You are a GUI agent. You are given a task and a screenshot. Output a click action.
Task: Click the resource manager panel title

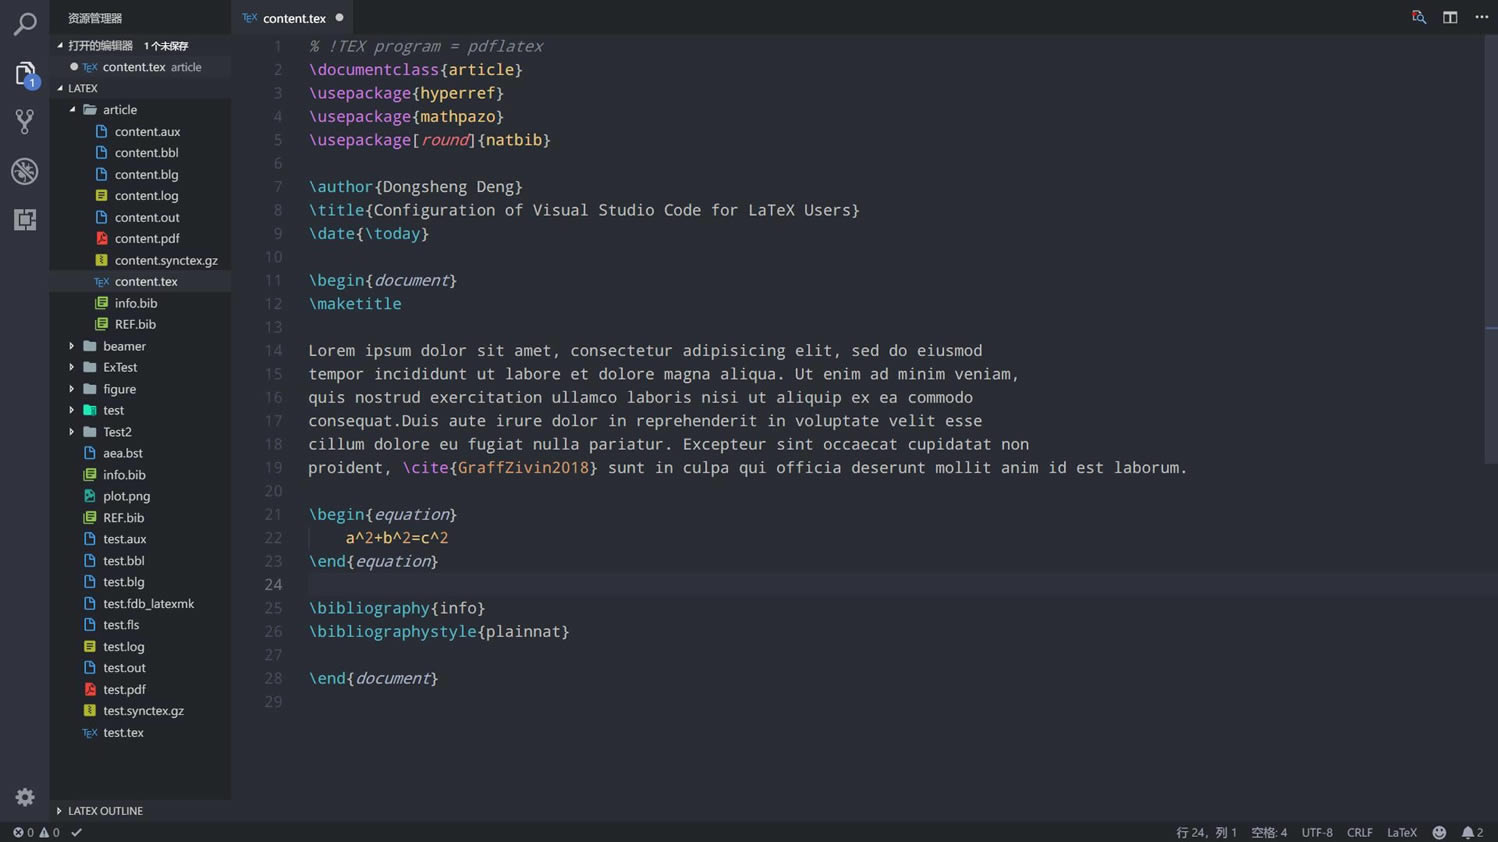(95, 18)
